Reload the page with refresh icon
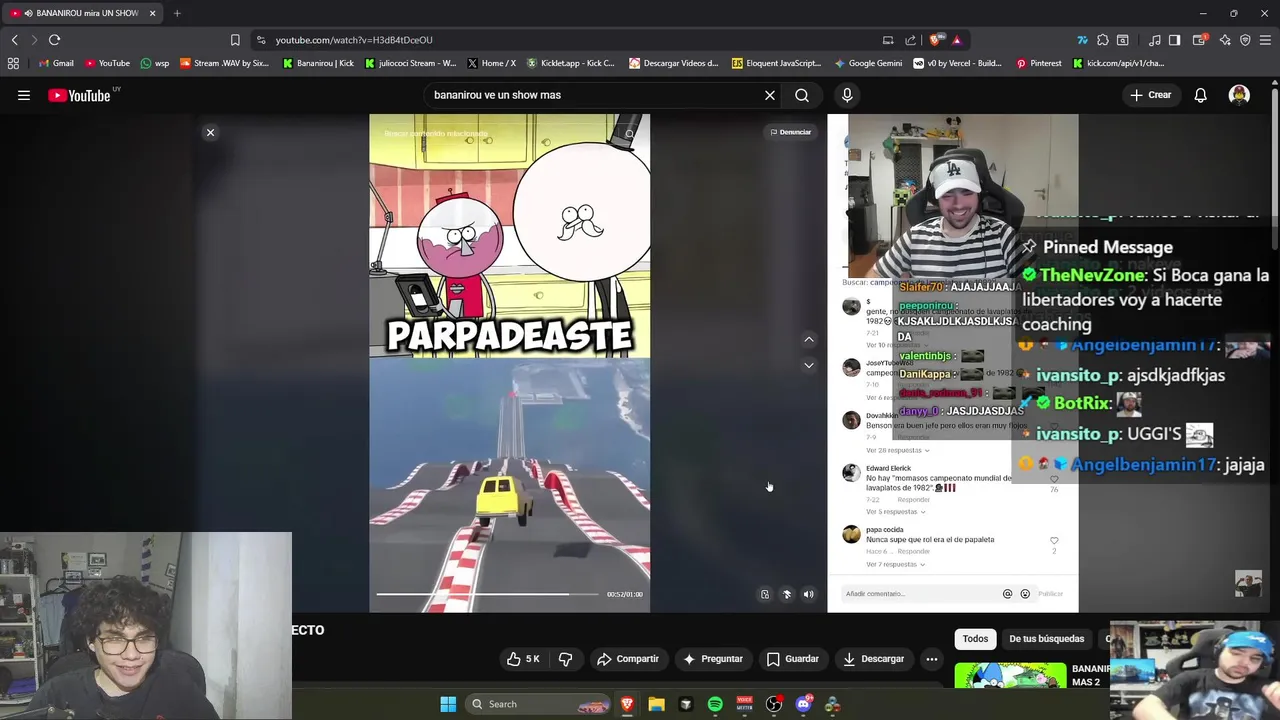This screenshot has height=720, width=1280. click(54, 40)
